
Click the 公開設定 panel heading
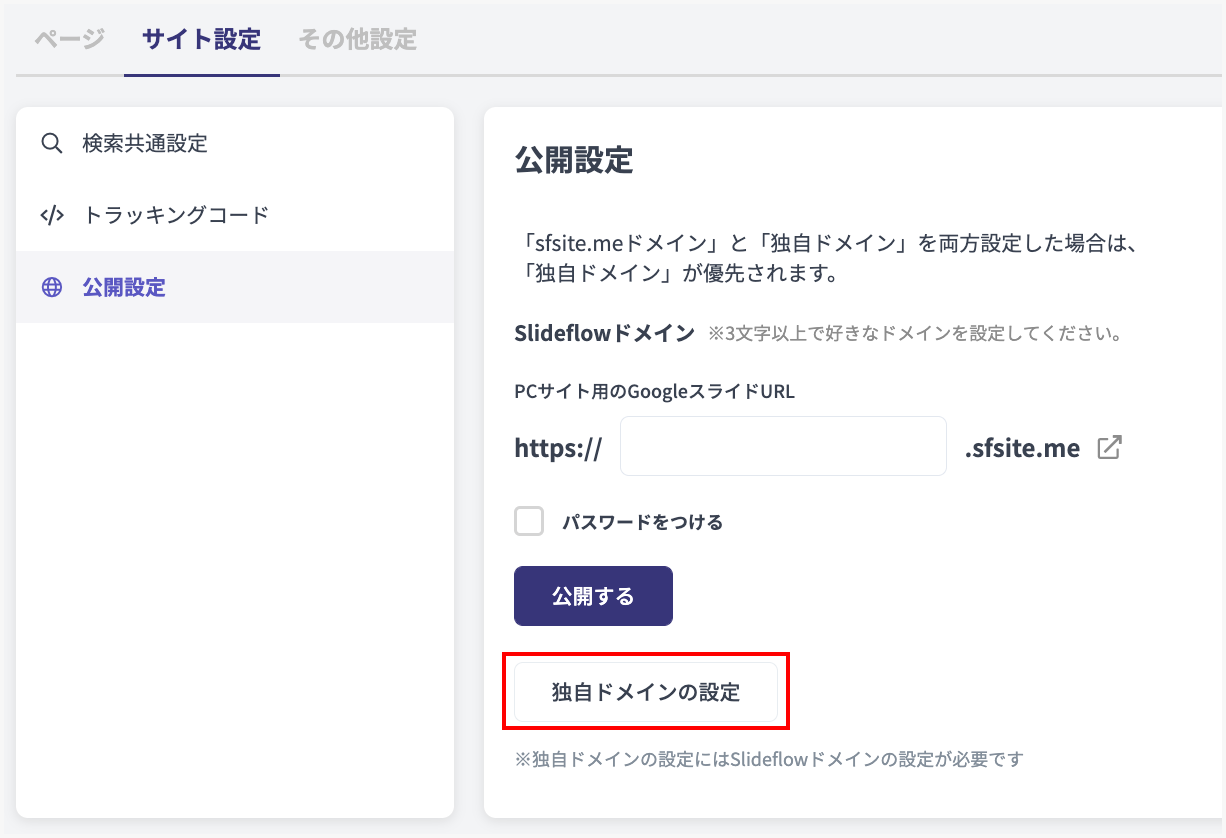574,160
